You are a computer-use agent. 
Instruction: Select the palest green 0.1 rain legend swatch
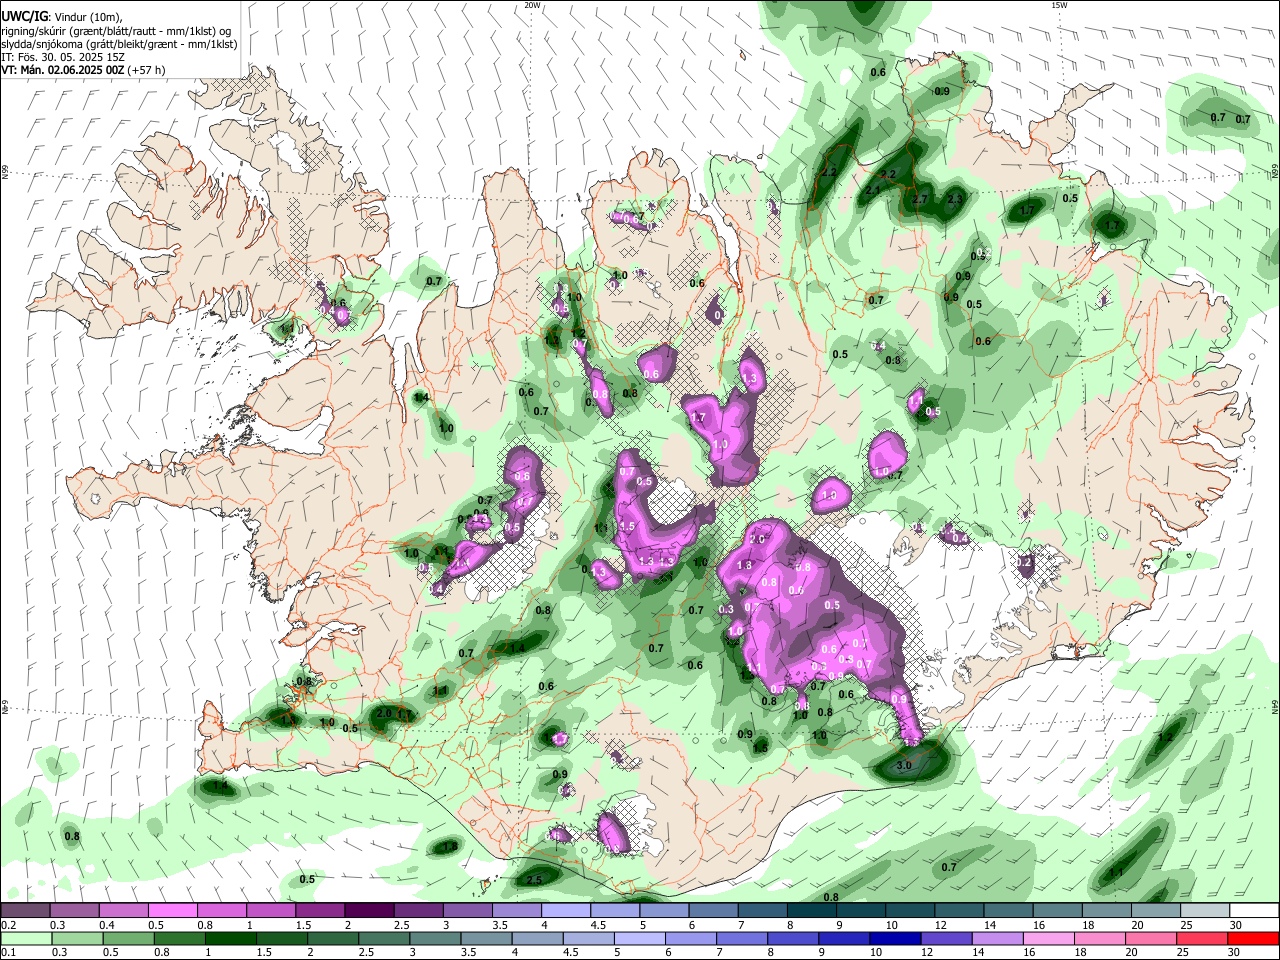[26, 939]
